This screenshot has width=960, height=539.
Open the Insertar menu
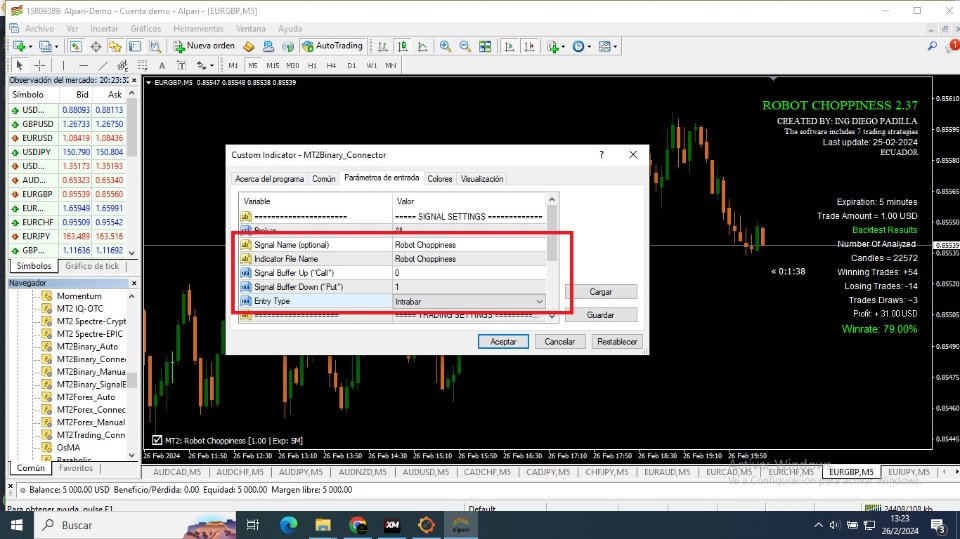(x=104, y=28)
